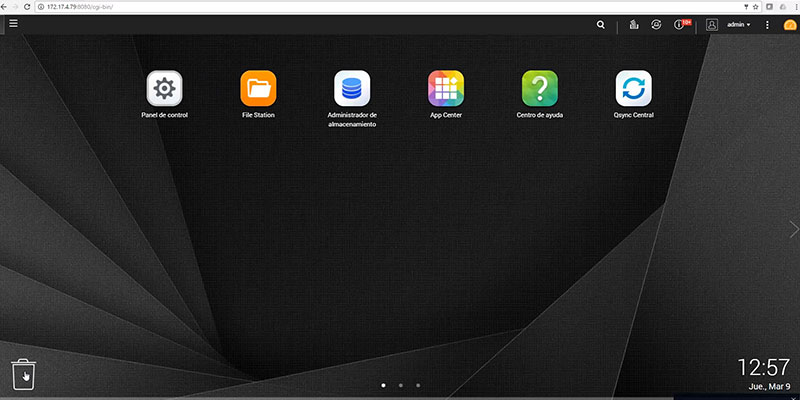
Task: Open the Panel de control app
Action: coord(164,88)
